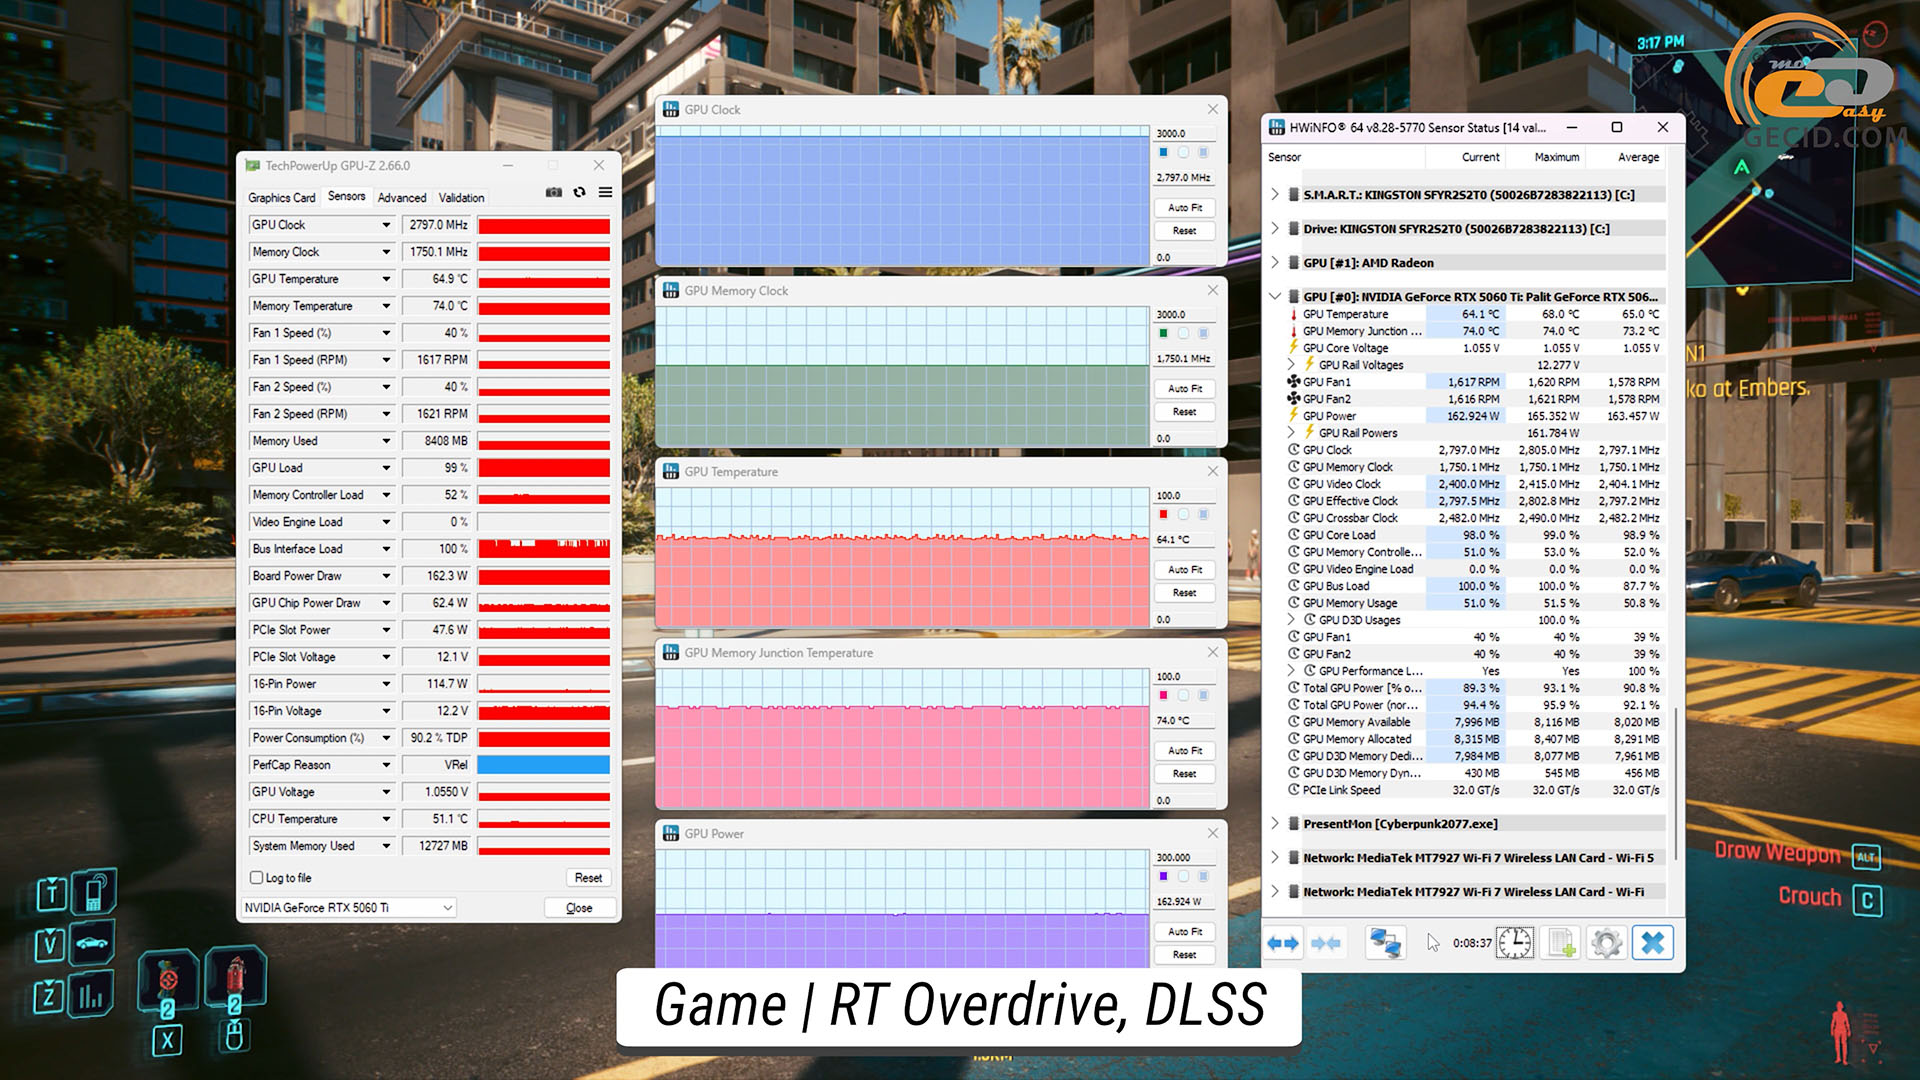
Task: Click blue line color swatch in GPU Clock graph
Action: coord(1163,153)
